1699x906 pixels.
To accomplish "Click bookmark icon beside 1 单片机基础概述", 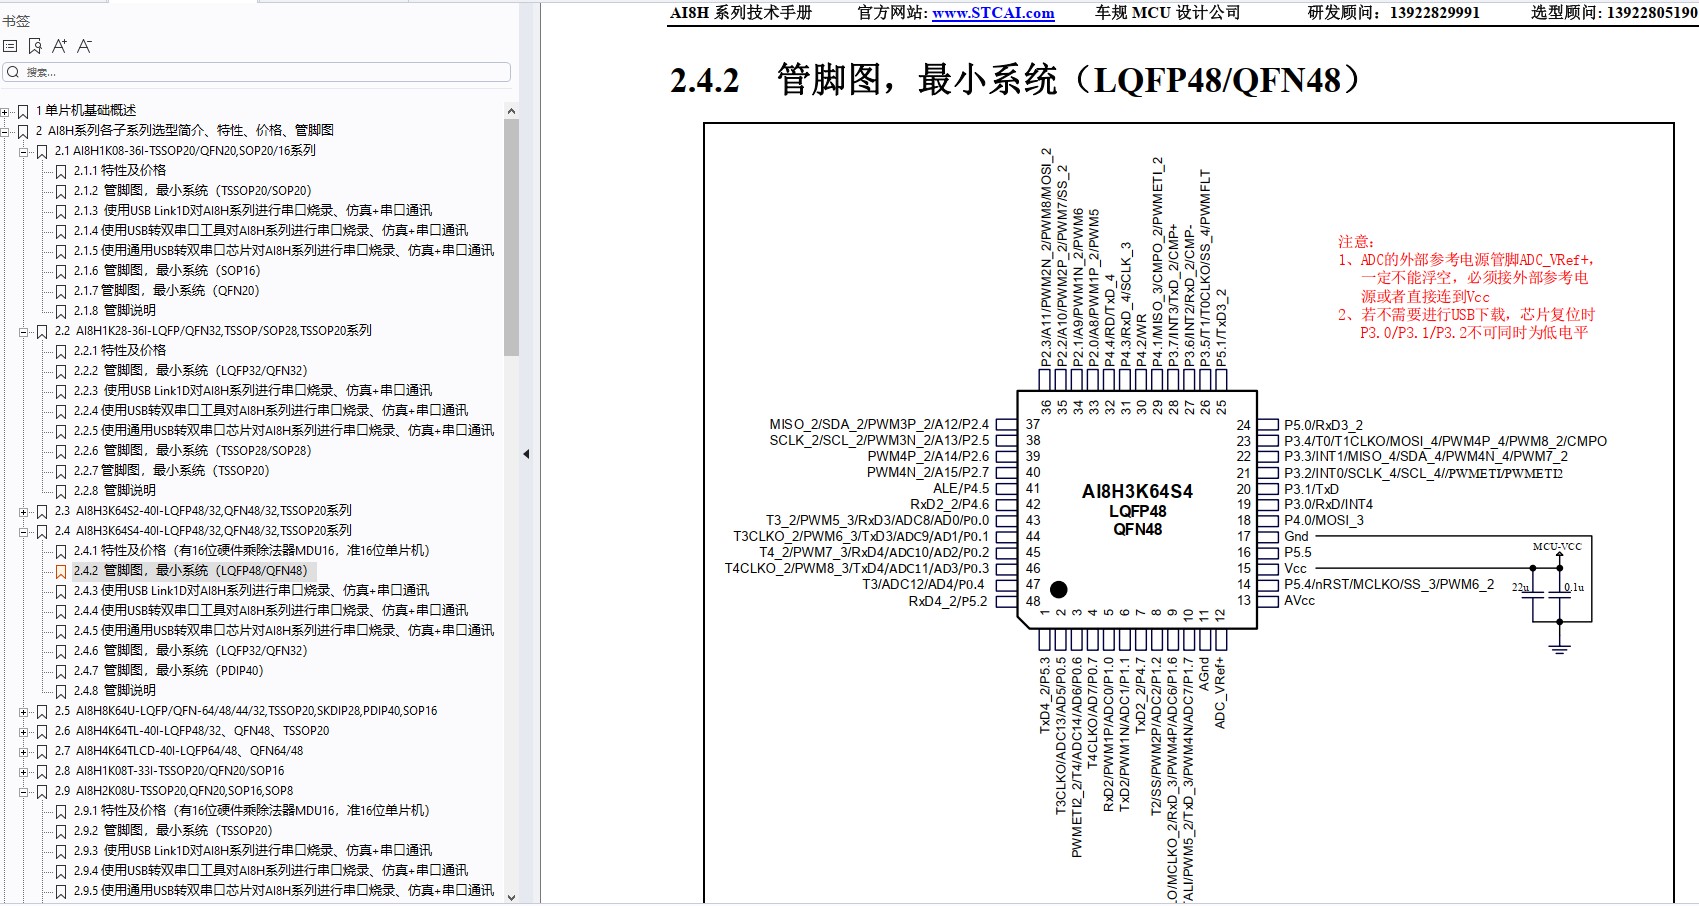I will click(x=23, y=111).
